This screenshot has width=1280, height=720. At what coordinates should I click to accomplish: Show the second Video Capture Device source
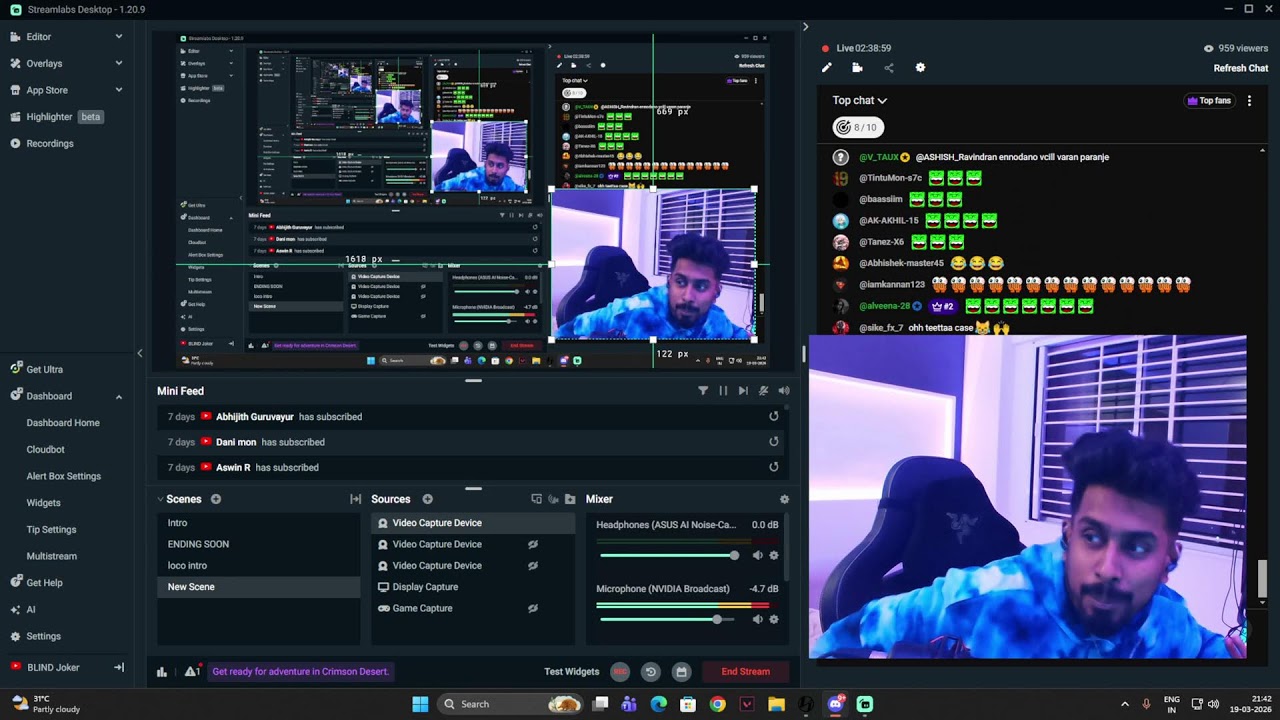(x=533, y=544)
